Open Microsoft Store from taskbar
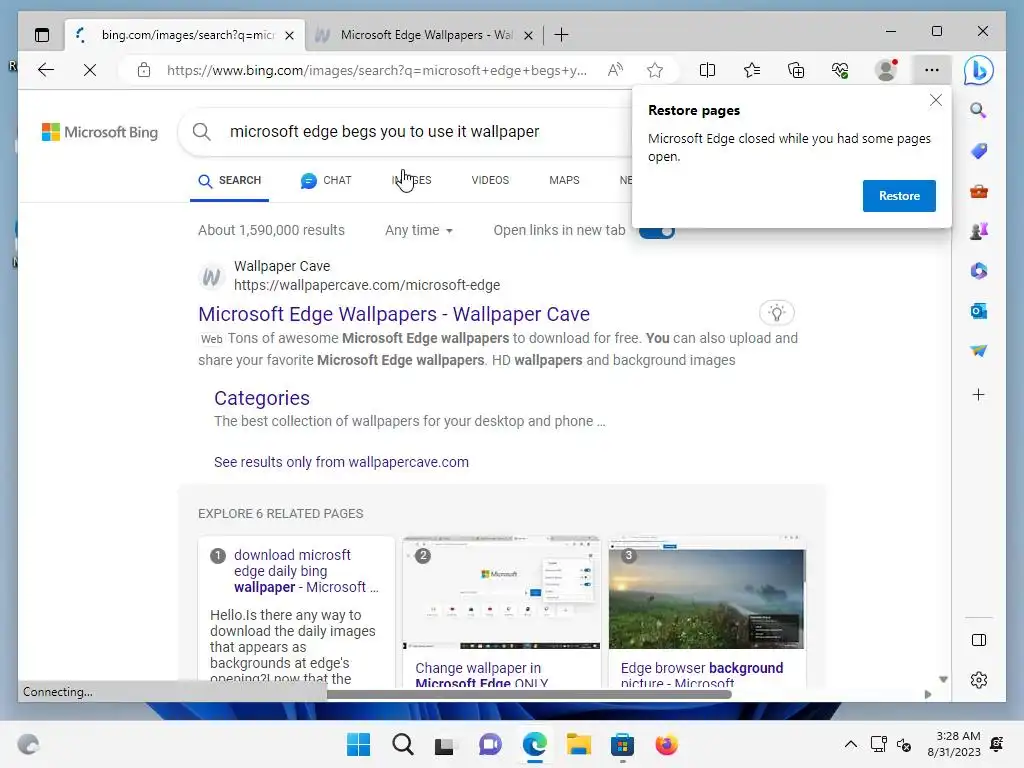This screenshot has width=1024, height=768. (x=622, y=744)
